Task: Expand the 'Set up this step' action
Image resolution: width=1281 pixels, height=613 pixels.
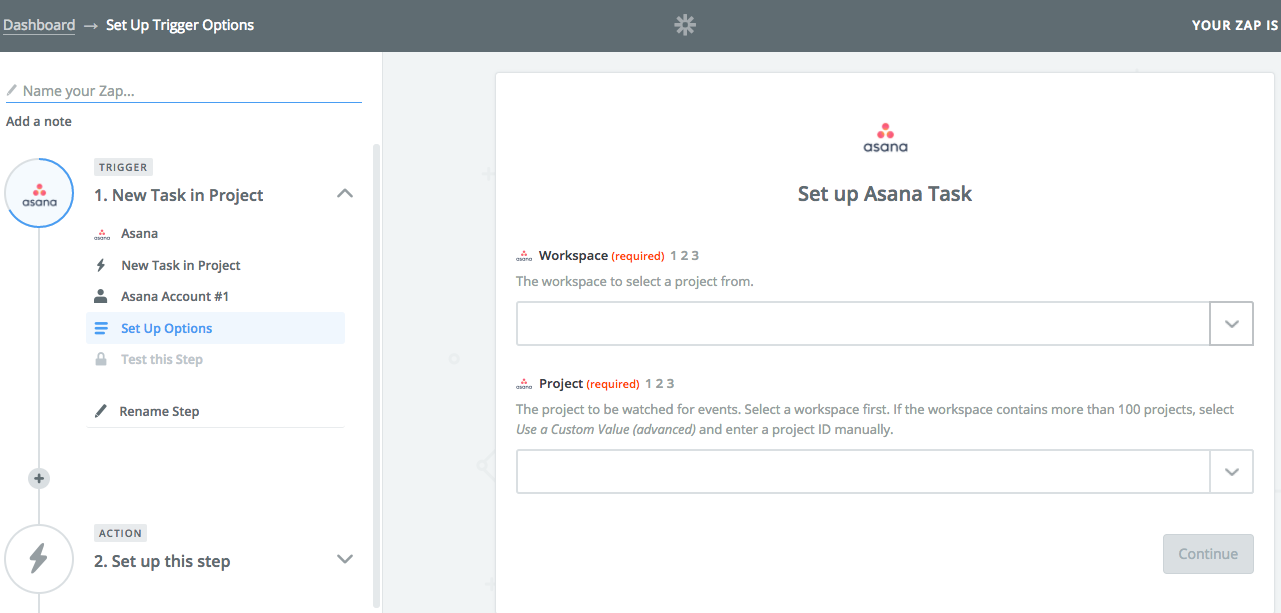Action: [x=345, y=559]
